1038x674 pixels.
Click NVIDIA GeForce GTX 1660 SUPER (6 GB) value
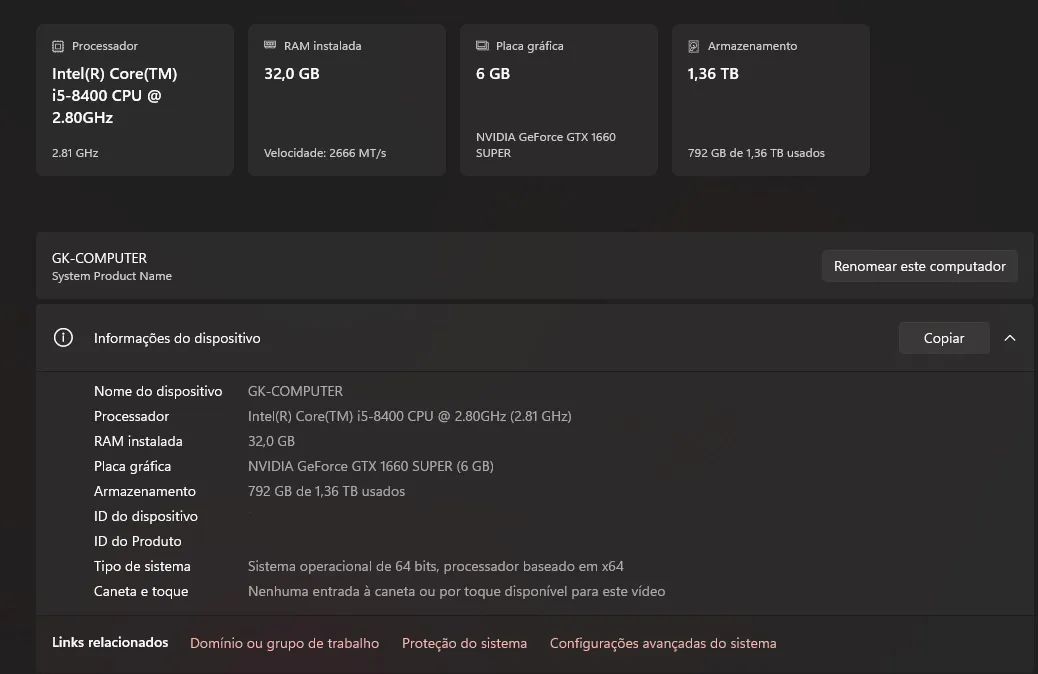(371, 466)
